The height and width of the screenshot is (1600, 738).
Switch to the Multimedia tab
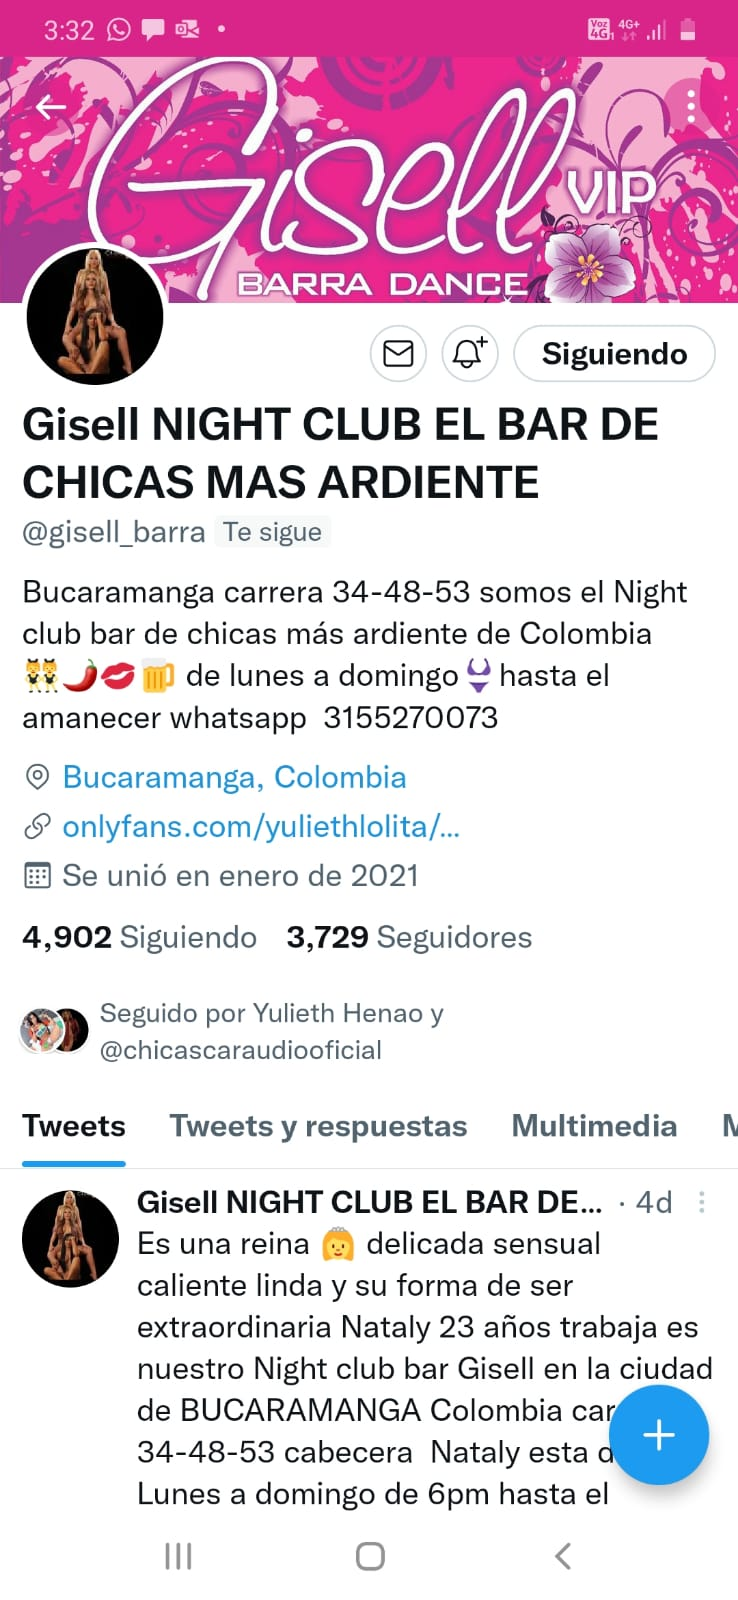tap(594, 1126)
